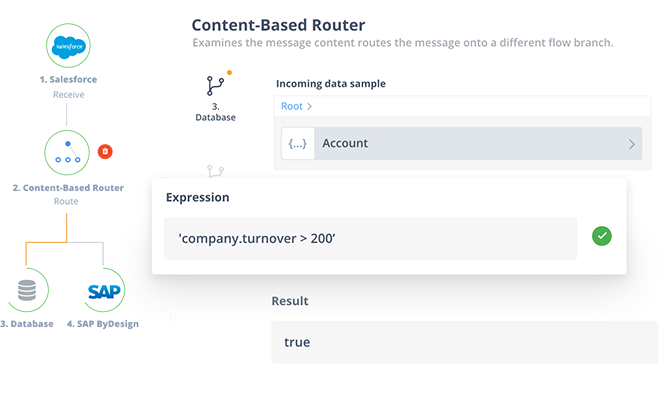
Task: Click the '4. SAP ByDesign' label
Action: click(103, 323)
